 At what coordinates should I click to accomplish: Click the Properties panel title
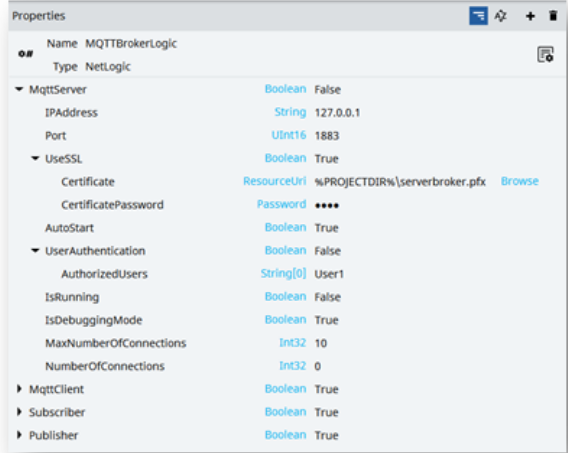(x=39, y=16)
